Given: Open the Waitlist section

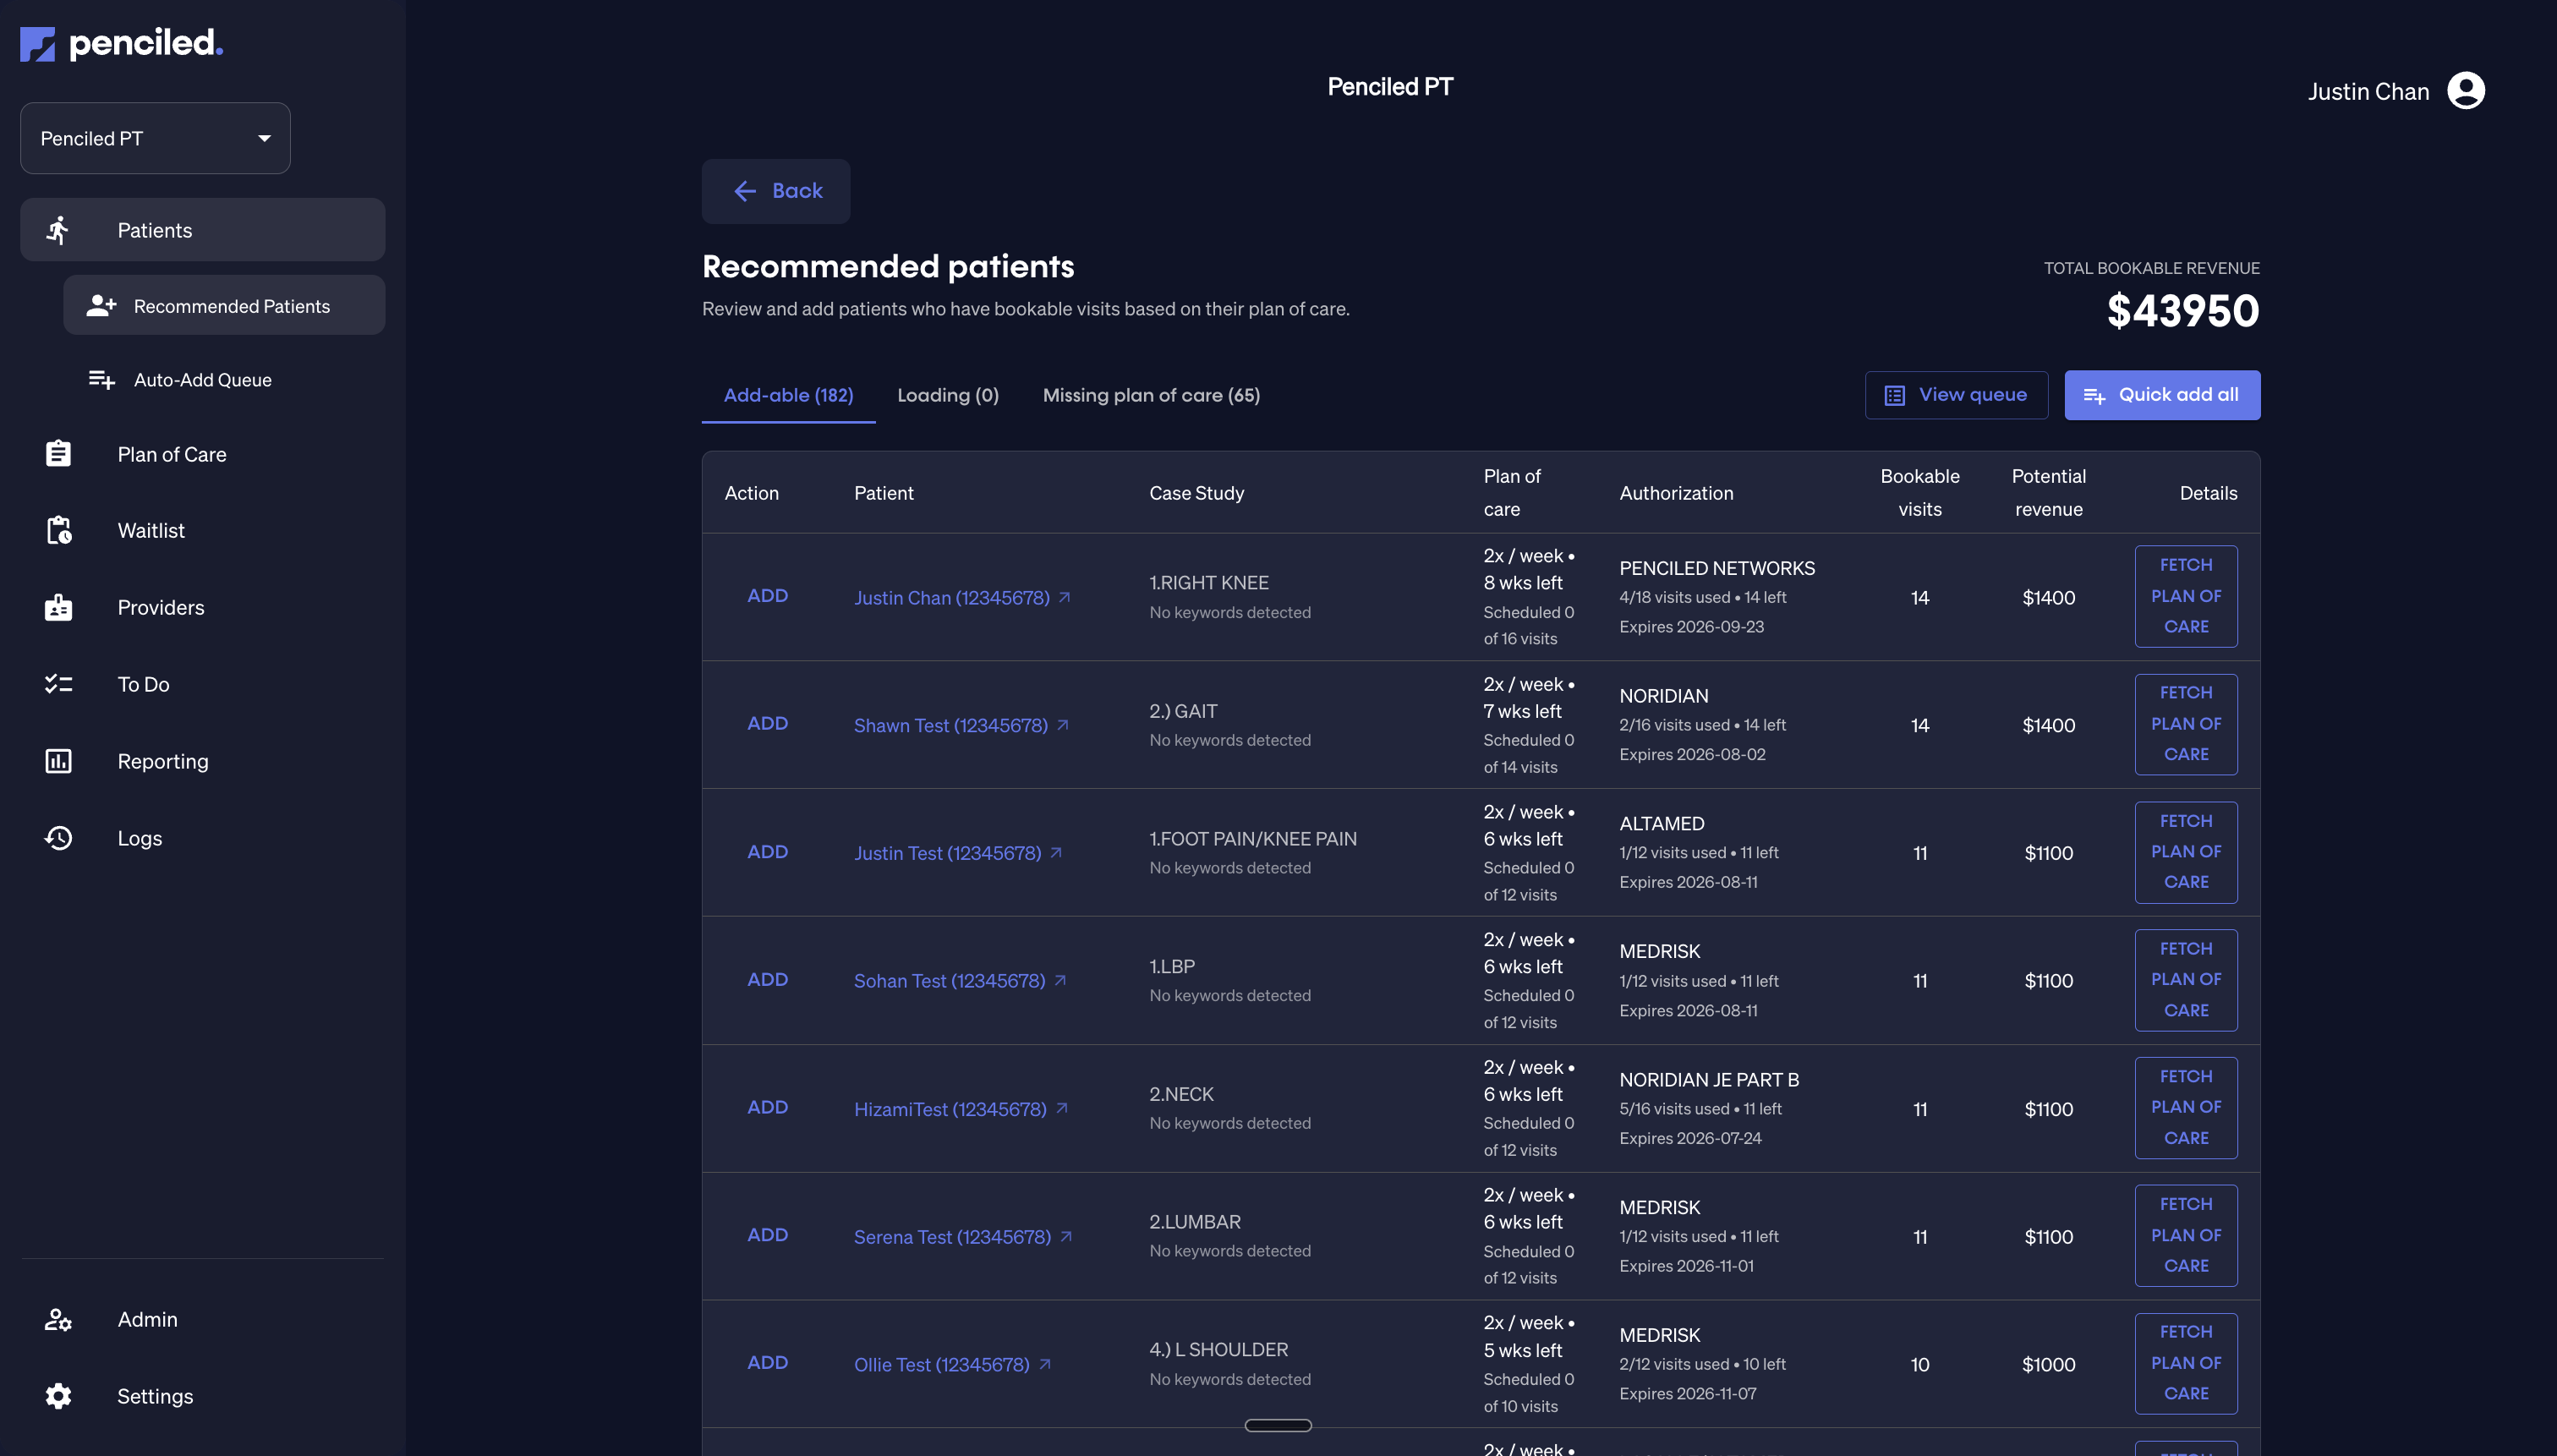Looking at the screenshot, I should (x=203, y=531).
